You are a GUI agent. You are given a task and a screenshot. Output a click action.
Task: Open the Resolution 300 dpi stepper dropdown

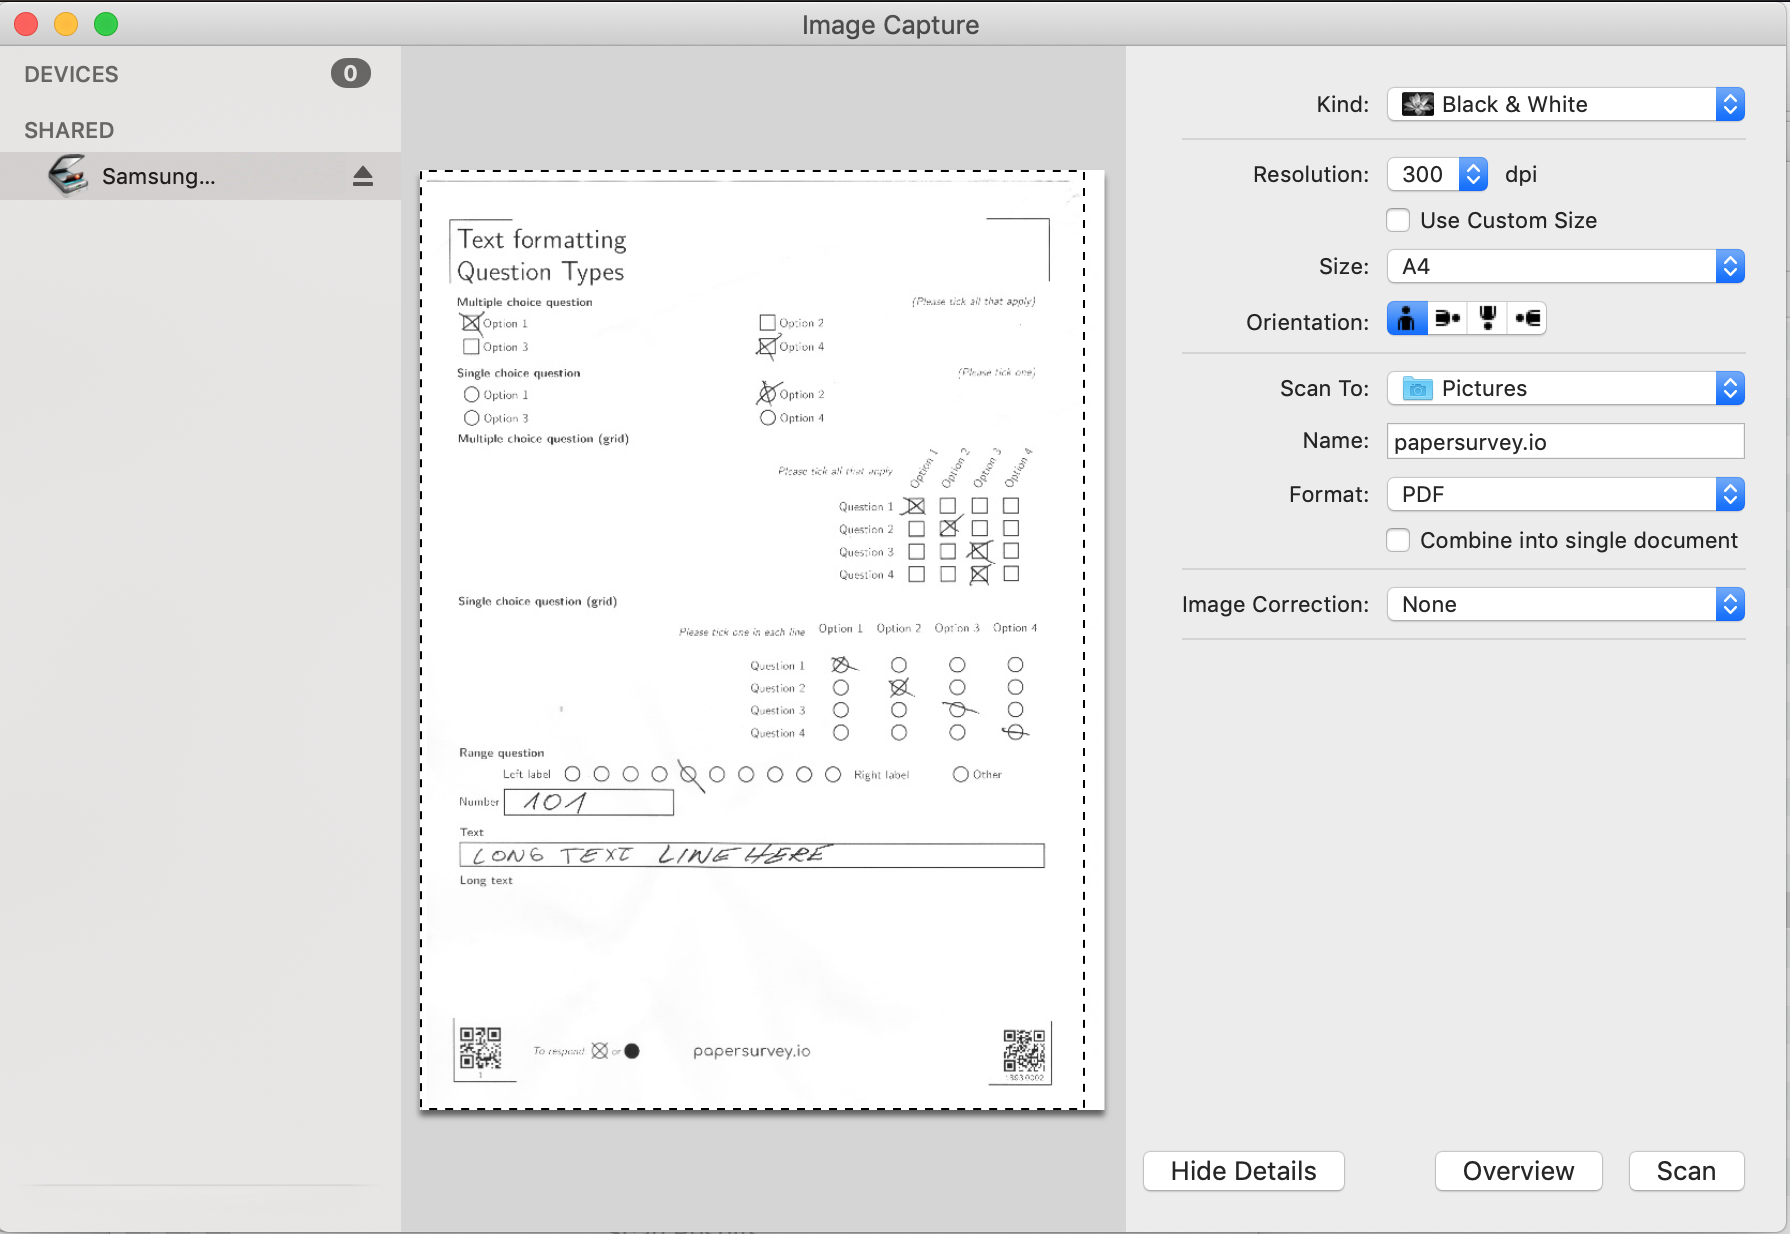(1437, 174)
